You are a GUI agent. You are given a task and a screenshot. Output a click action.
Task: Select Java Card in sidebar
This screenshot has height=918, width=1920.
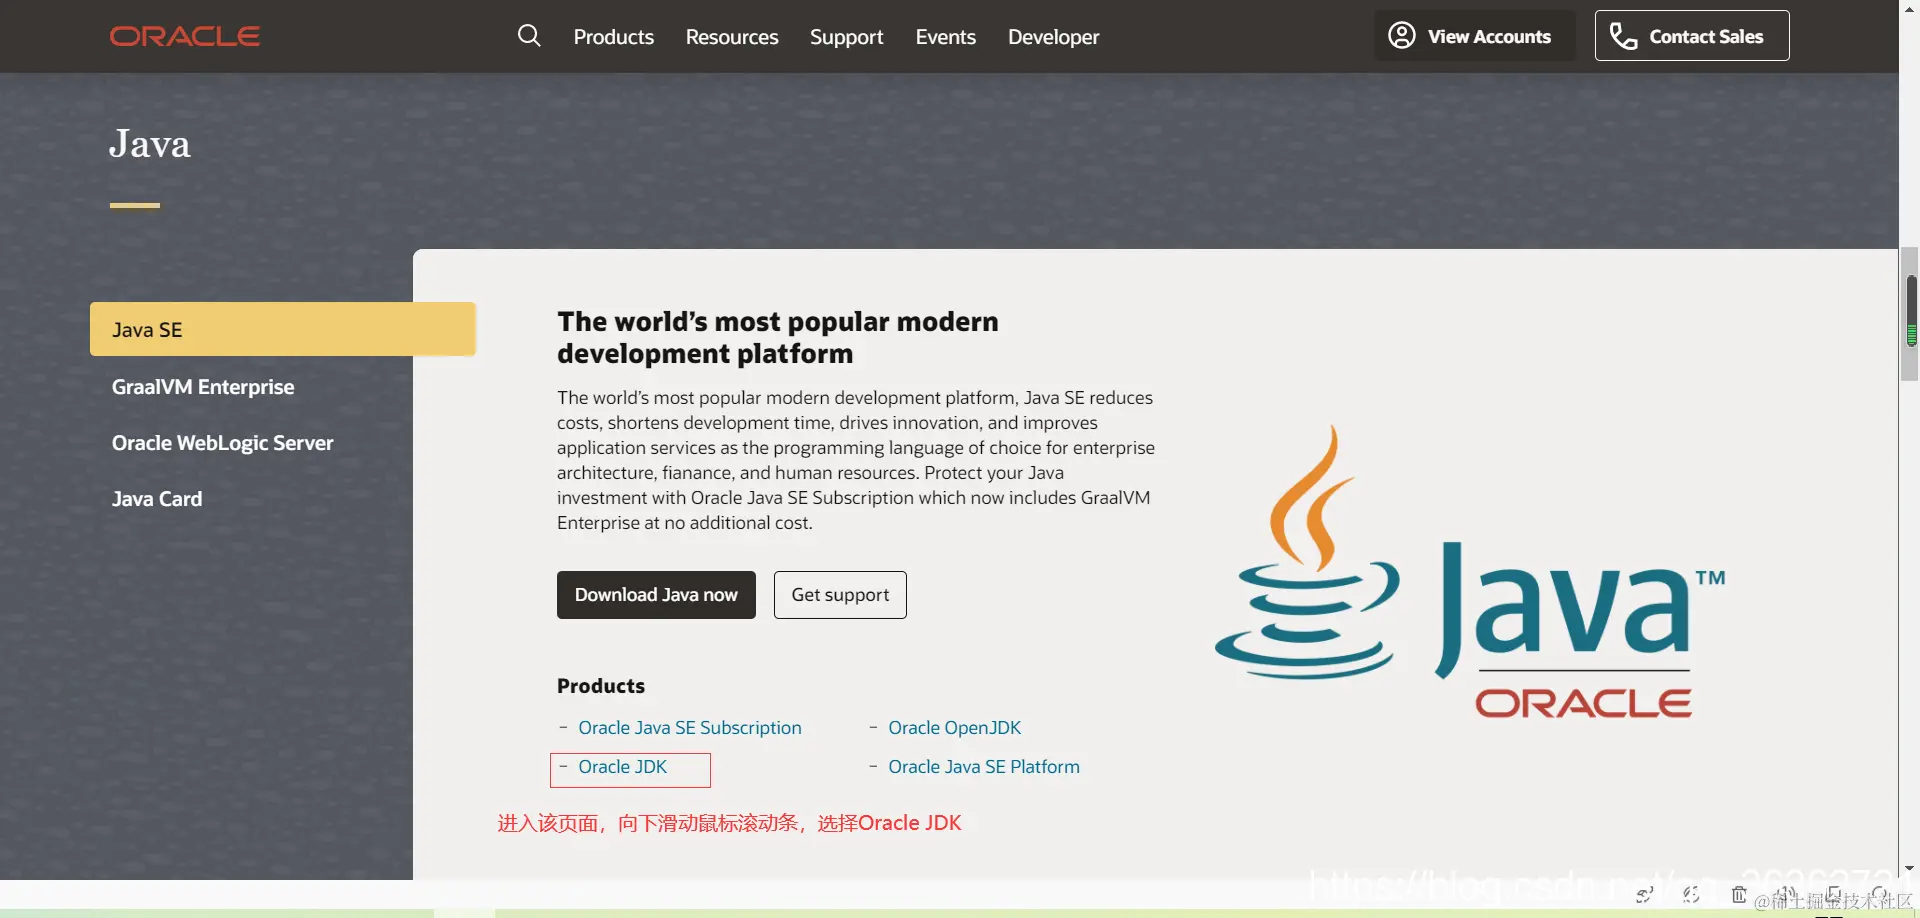[157, 499]
